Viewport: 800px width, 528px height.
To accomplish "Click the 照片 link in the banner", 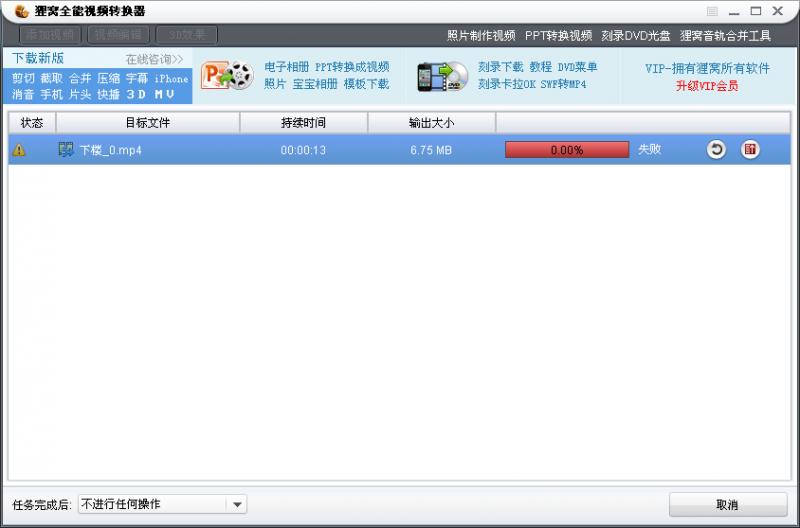I will (x=275, y=84).
